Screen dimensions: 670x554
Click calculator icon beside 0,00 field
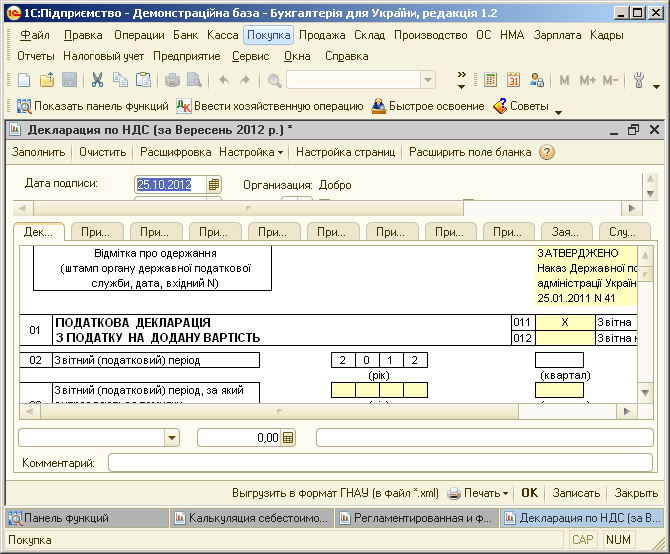pyautogui.click(x=288, y=438)
